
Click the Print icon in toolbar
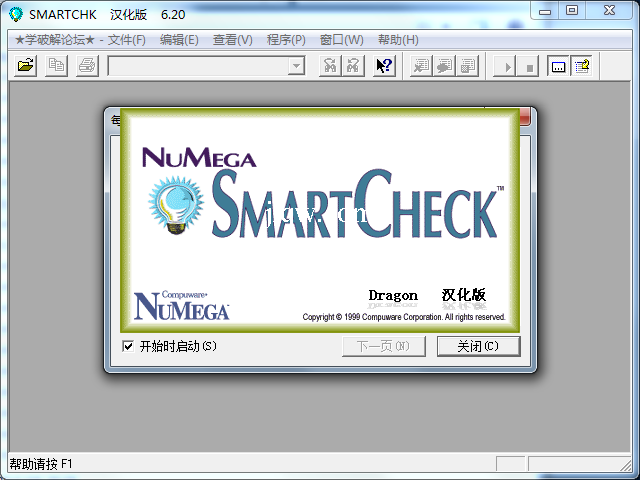(x=86, y=66)
